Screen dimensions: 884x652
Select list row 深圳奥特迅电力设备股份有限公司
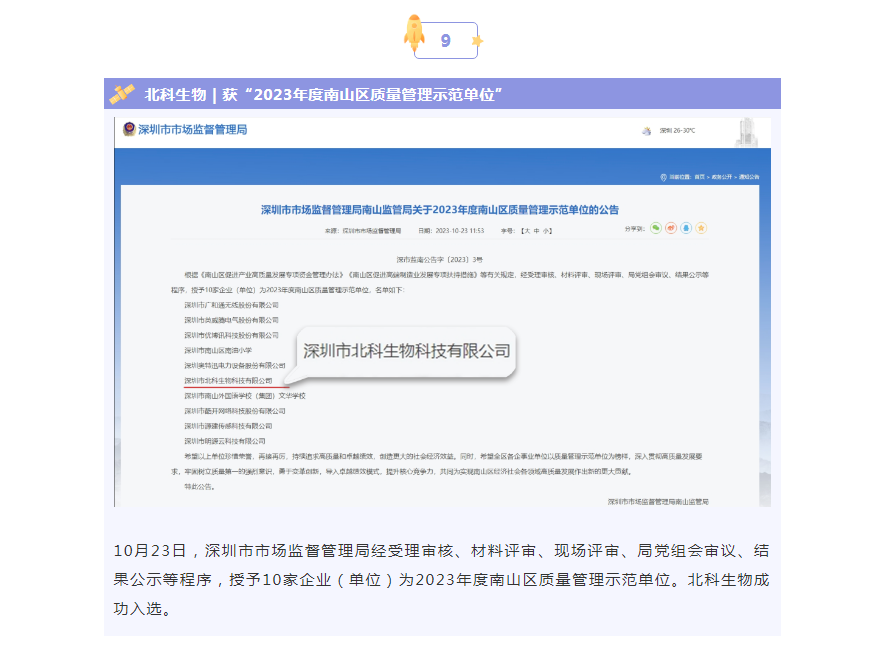tap(235, 365)
